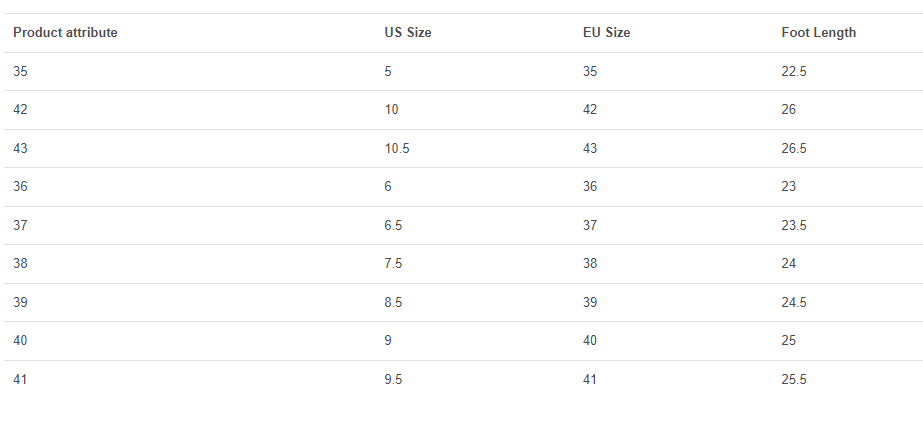Select foot length 25.5 value
This screenshot has height=436, width=923.
point(794,380)
